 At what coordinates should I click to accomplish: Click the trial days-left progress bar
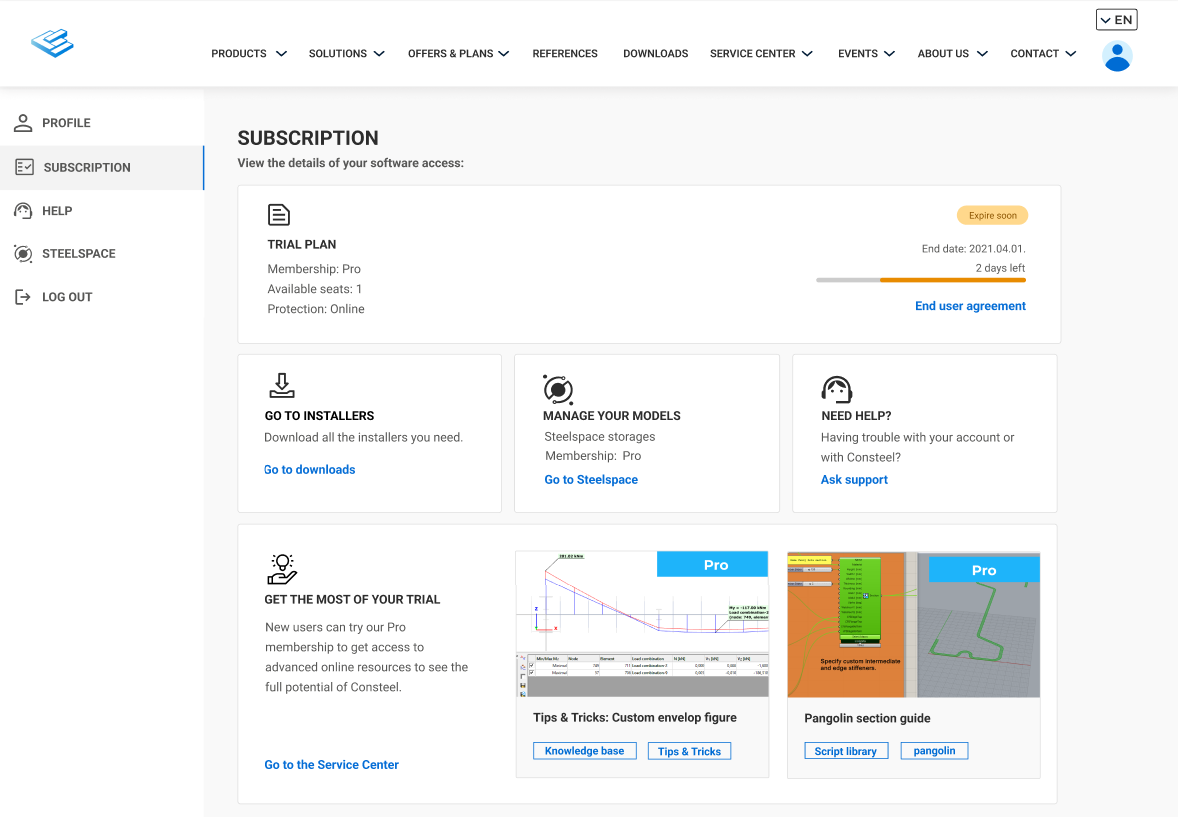click(921, 280)
